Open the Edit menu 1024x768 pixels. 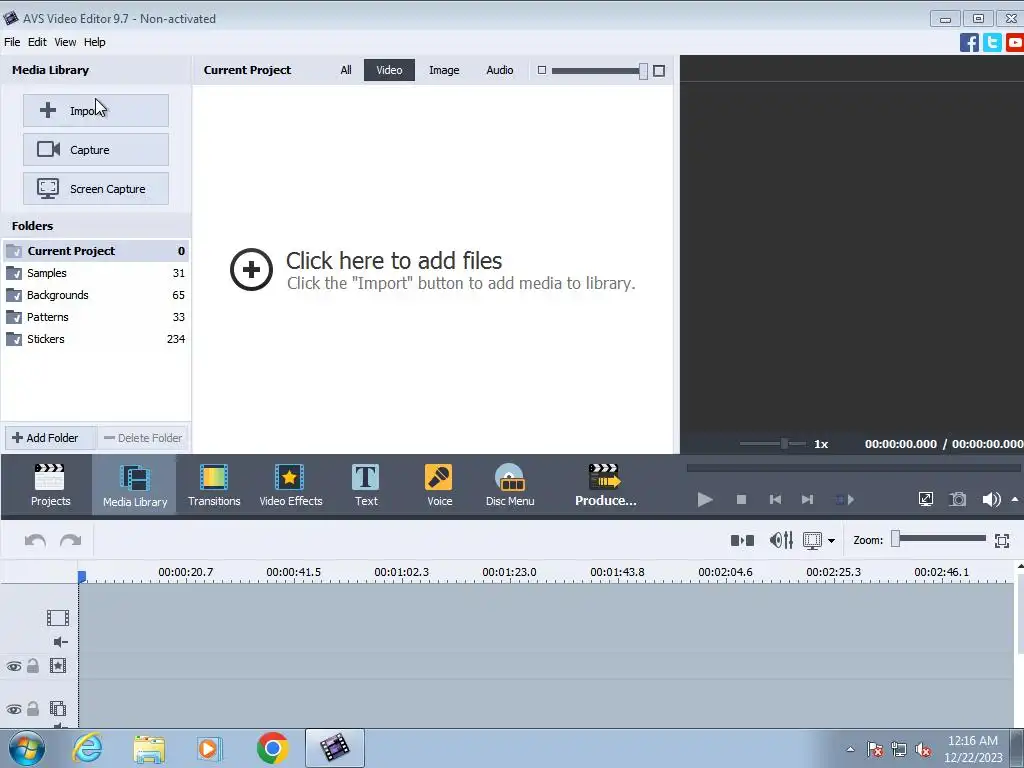point(37,42)
